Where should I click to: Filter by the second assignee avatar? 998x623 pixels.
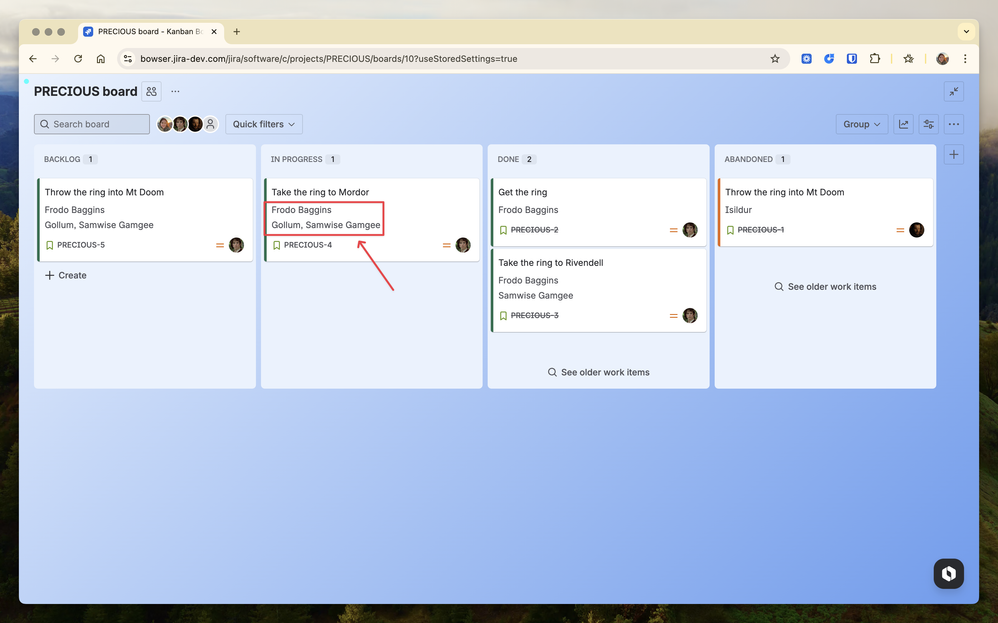pyautogui.click(x=180, y=124)
